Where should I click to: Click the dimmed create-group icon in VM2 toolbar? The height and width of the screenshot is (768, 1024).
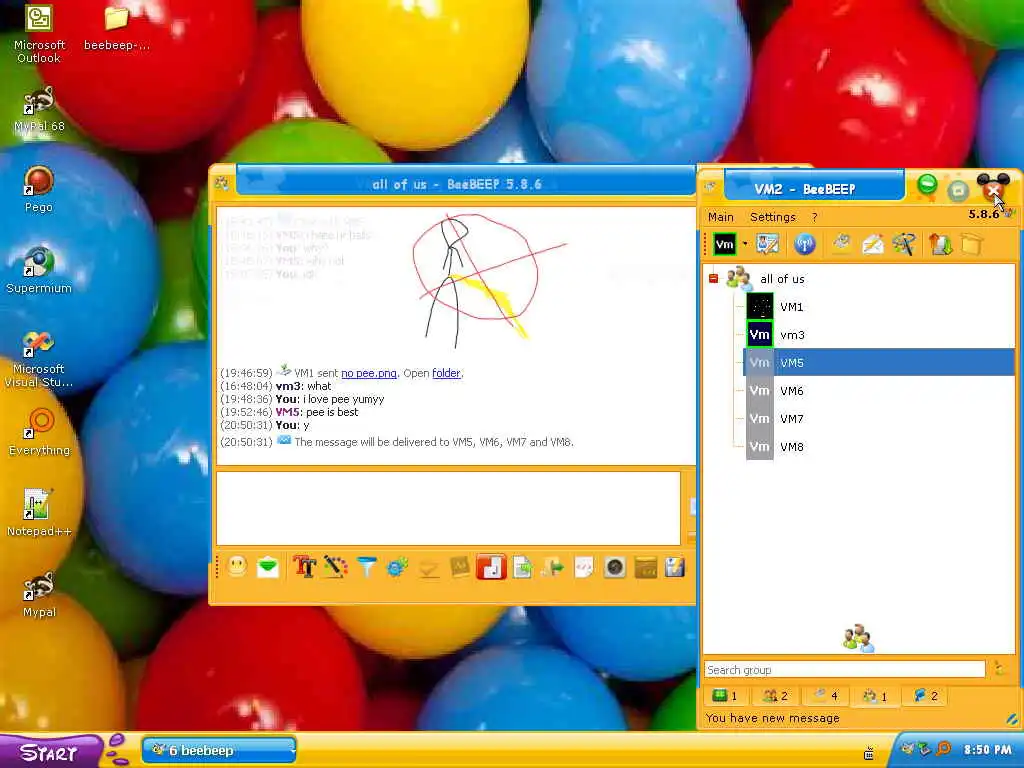(x=841, y=244)
